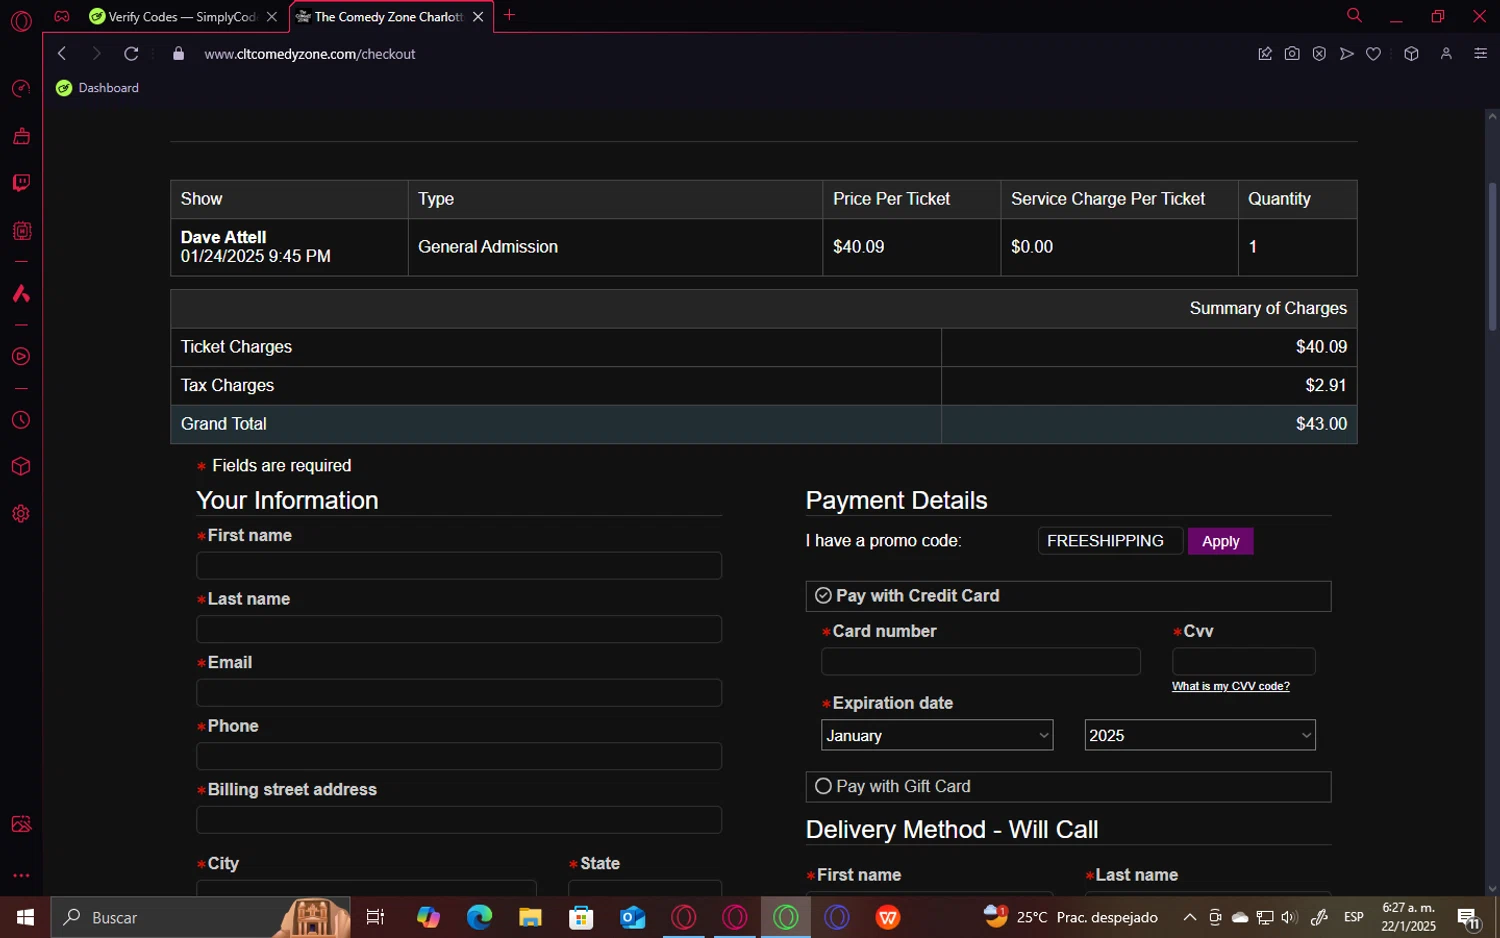Focus the Your Information First name field

[x=459, y=566]
